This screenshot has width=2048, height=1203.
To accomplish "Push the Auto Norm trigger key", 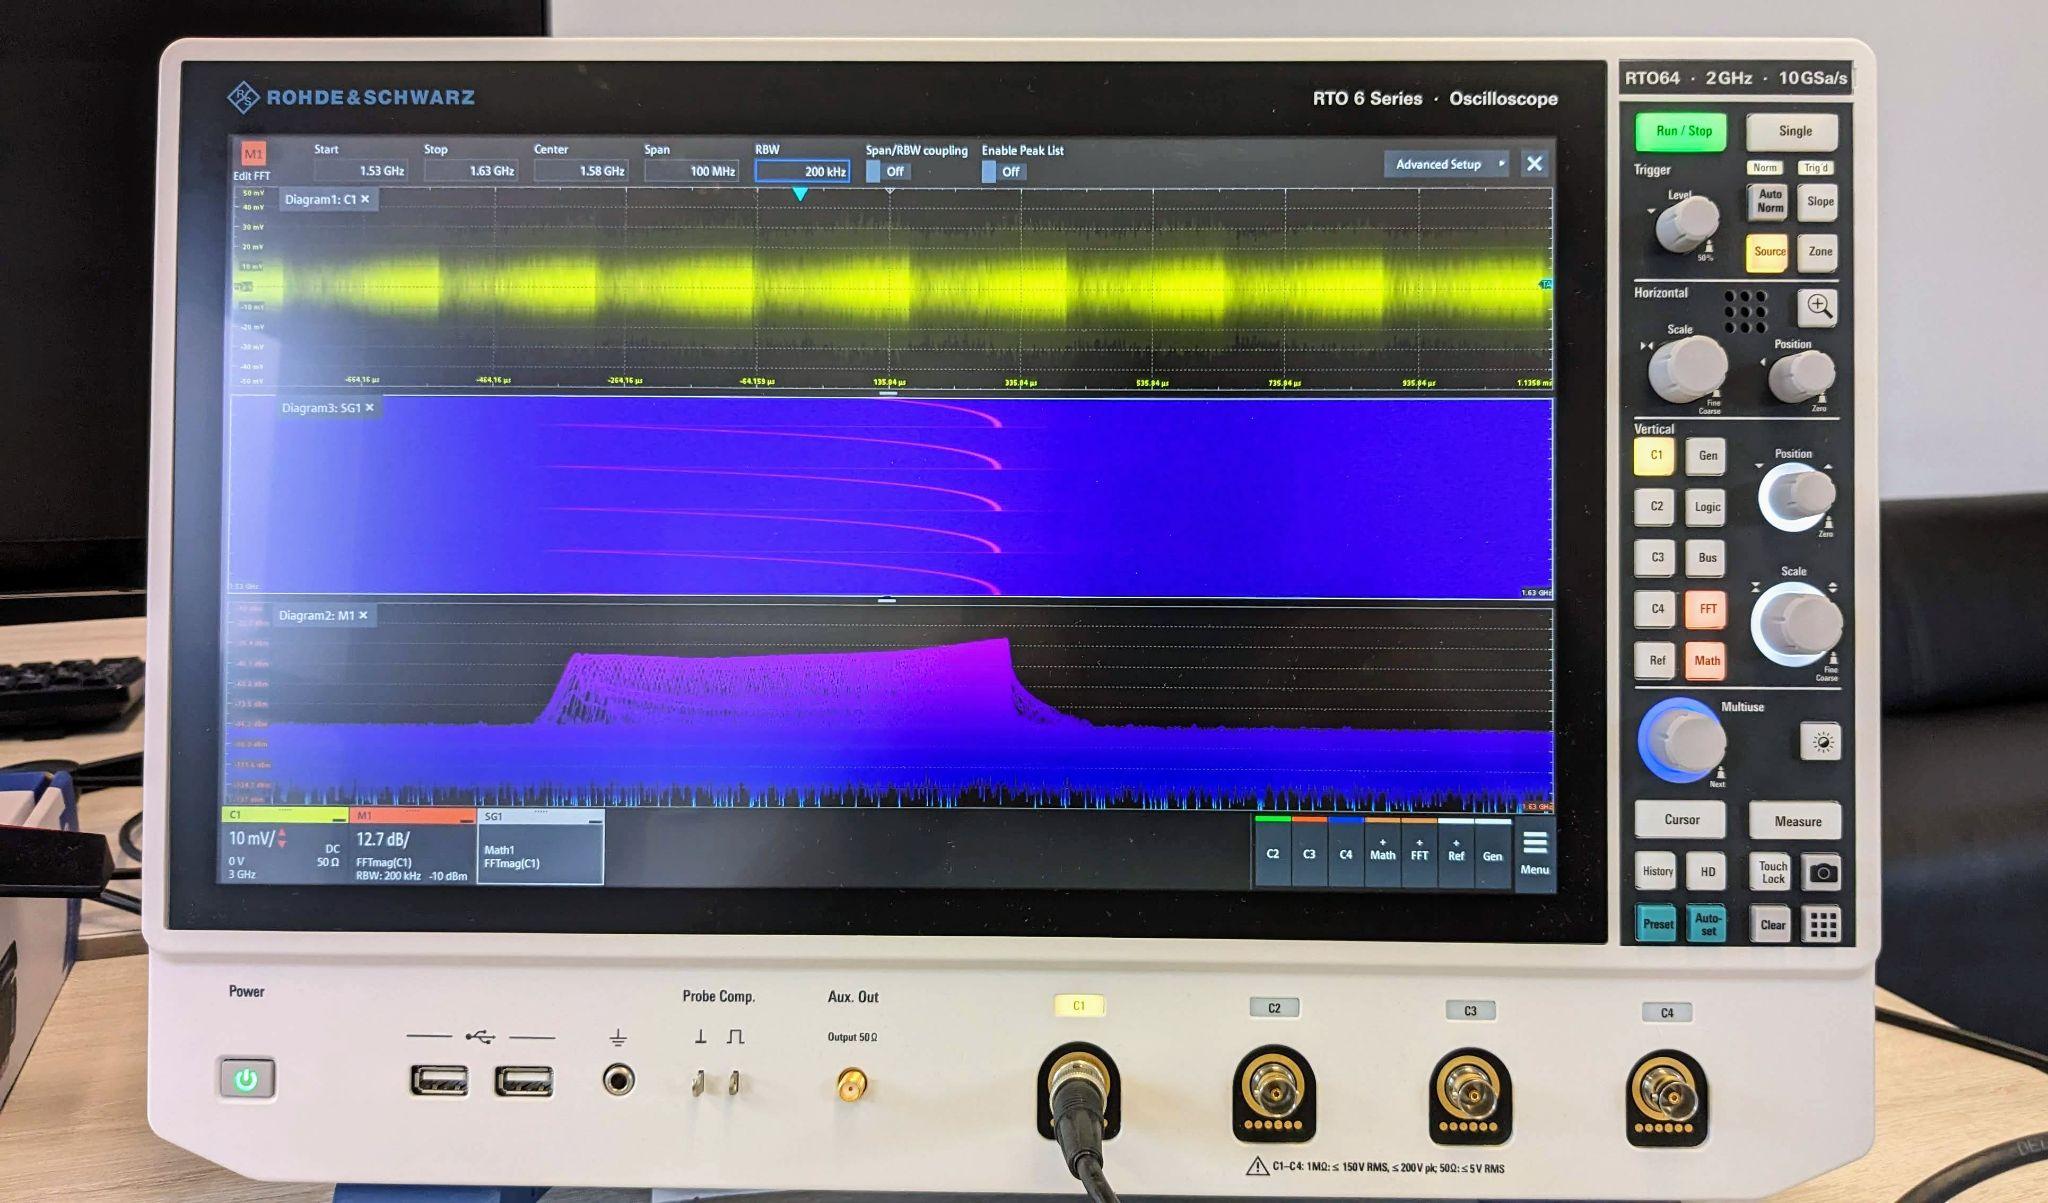I will tap(1769, 201).
